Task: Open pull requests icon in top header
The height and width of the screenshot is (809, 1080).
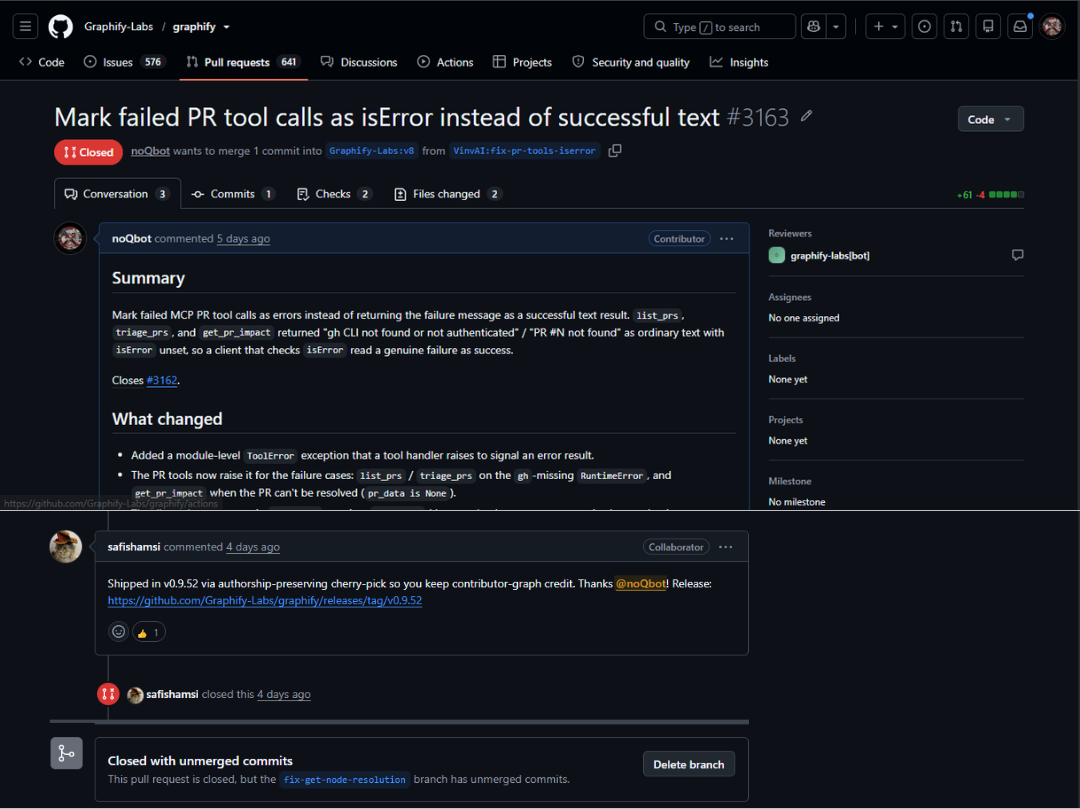Action: 956,27
